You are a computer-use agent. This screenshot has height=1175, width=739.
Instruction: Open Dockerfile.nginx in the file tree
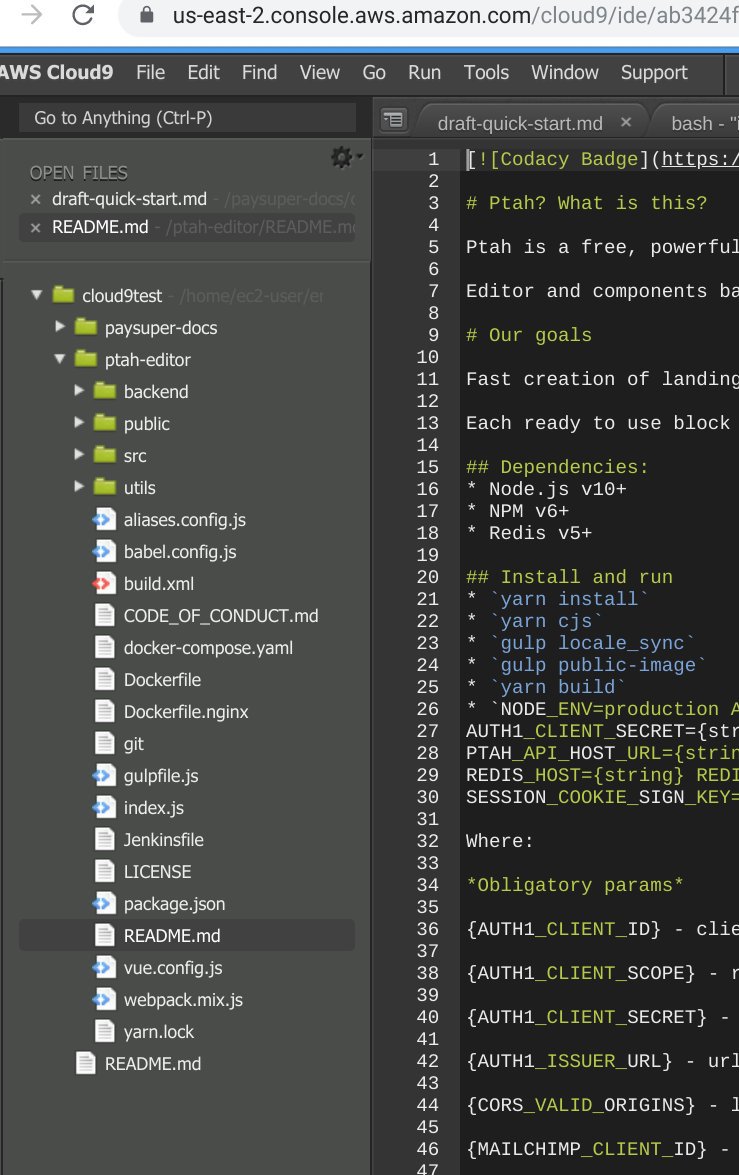pos(186,712)
